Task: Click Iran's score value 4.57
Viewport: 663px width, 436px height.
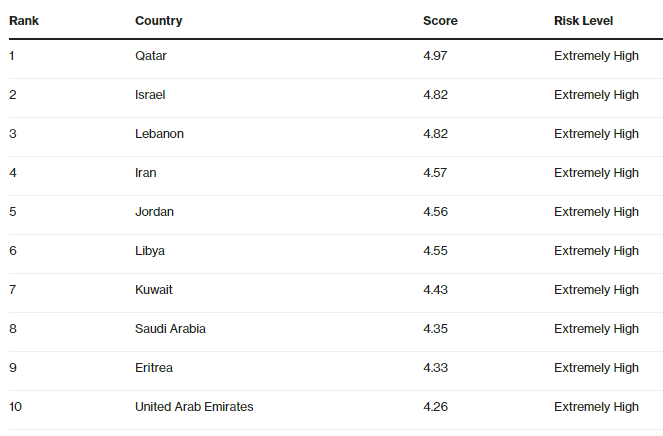Action: click(x=435, y=173)
